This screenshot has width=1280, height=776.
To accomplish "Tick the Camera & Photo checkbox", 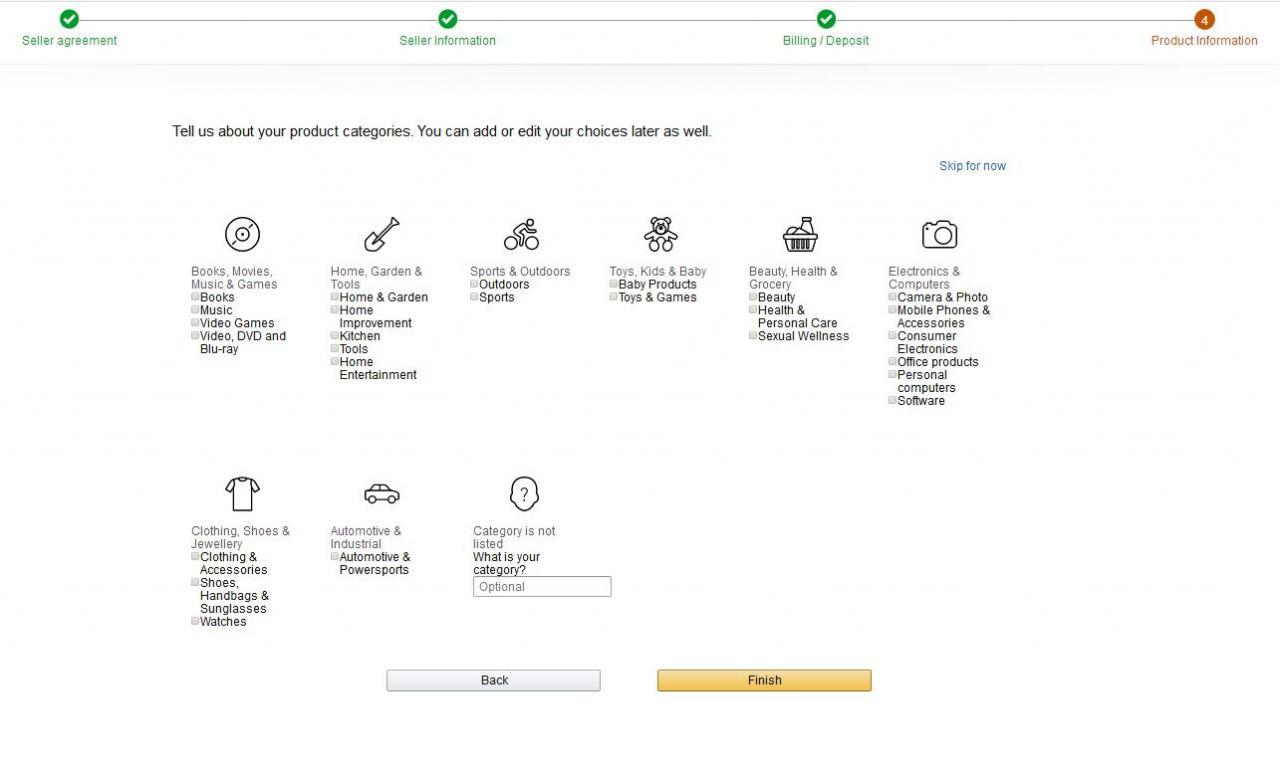I will point(893,297).
